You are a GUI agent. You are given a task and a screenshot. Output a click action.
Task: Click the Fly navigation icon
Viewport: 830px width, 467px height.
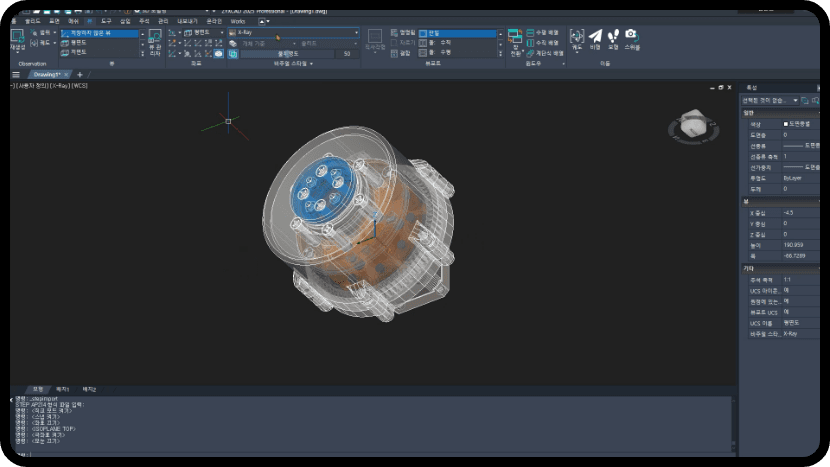594,36
